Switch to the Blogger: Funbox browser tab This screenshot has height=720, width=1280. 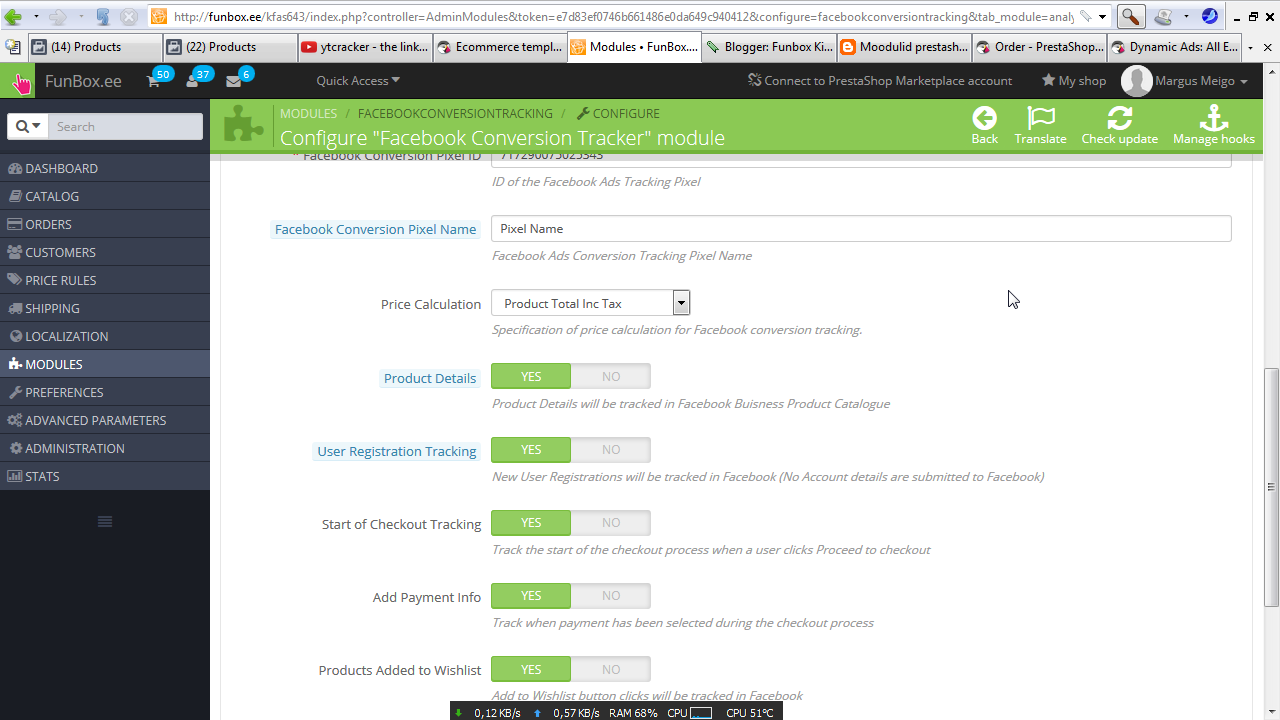tap(769, 47)
